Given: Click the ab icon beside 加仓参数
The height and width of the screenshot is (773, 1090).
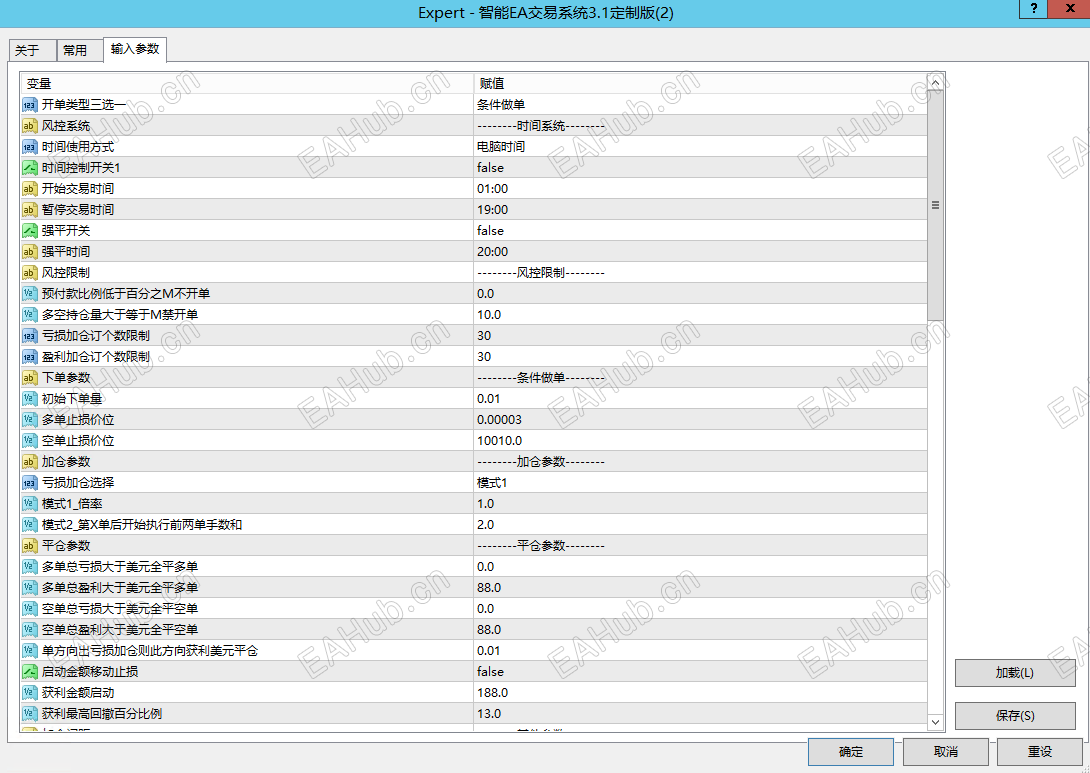Looking at the screenshot, I should (27, 461).
